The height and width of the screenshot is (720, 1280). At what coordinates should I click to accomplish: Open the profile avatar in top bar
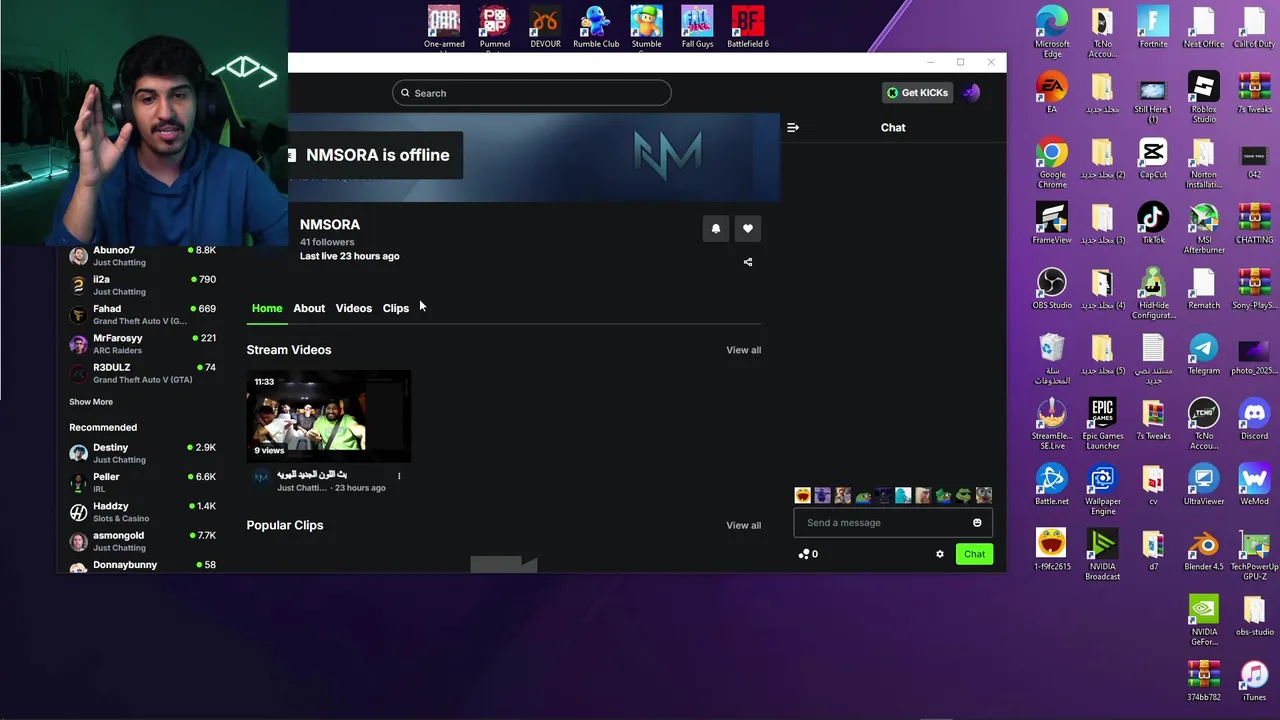coord(971,93)
